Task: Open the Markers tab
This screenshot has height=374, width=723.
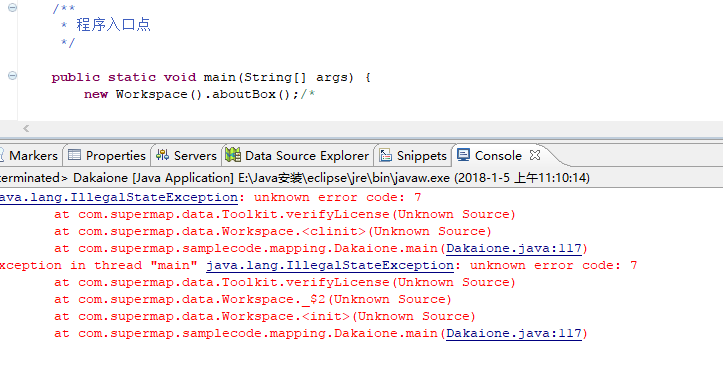Action: point(30,155)
